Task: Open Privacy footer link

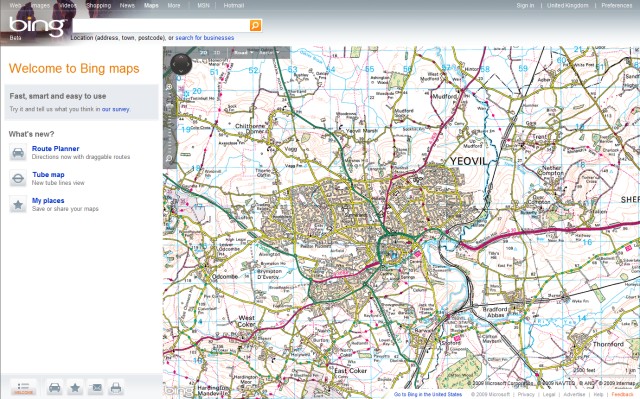Action: 526,395
